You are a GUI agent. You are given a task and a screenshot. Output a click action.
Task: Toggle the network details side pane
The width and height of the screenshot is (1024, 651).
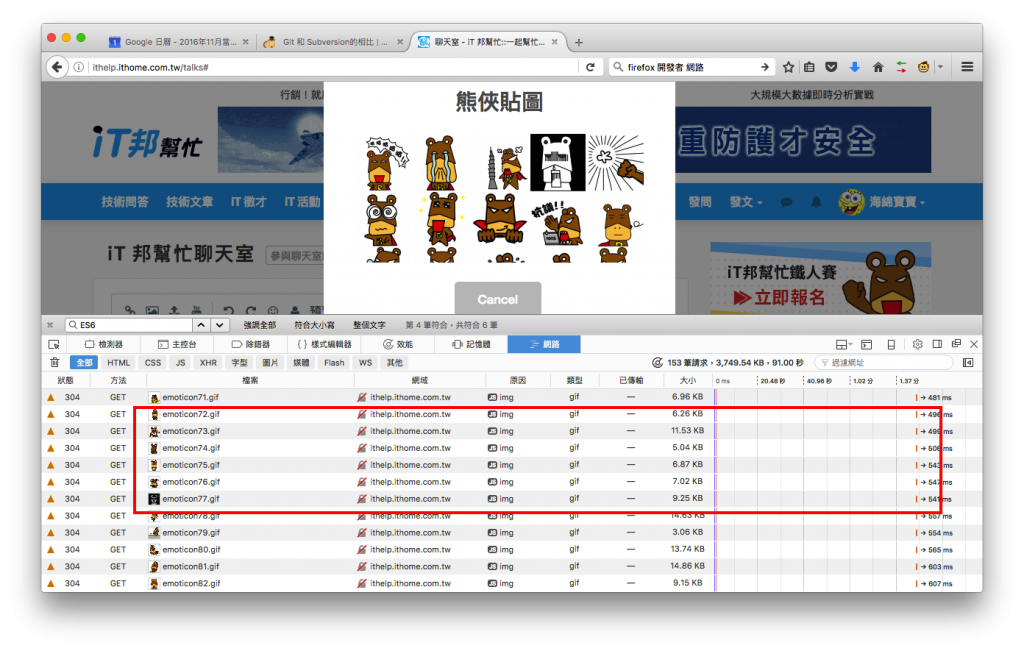point(968,362)
